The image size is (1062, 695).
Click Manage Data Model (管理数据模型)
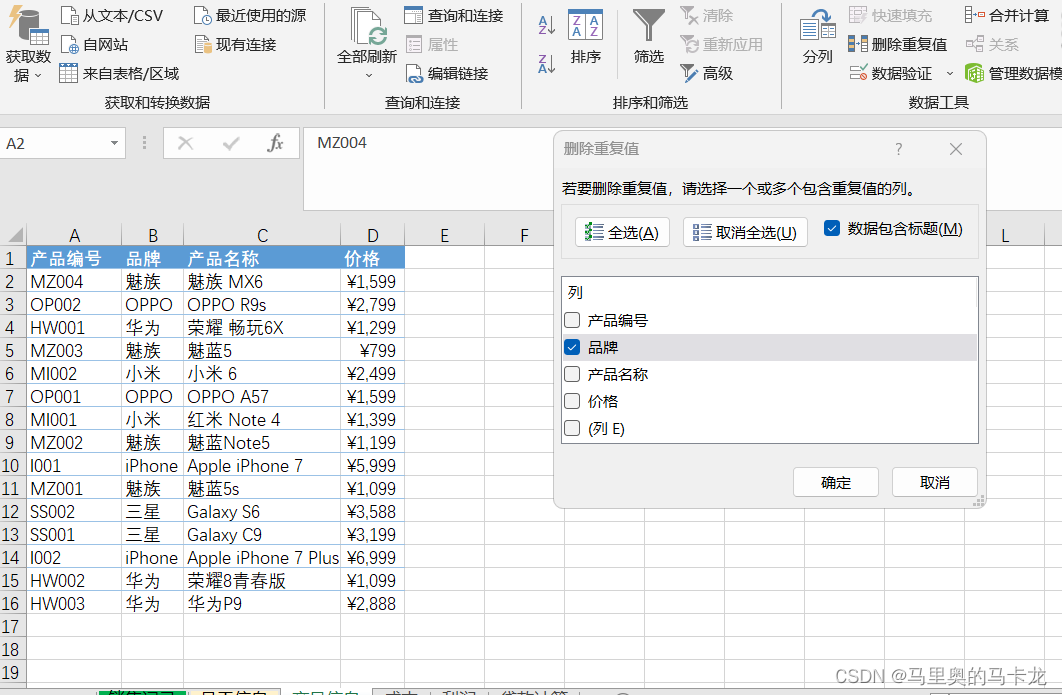1013,73
